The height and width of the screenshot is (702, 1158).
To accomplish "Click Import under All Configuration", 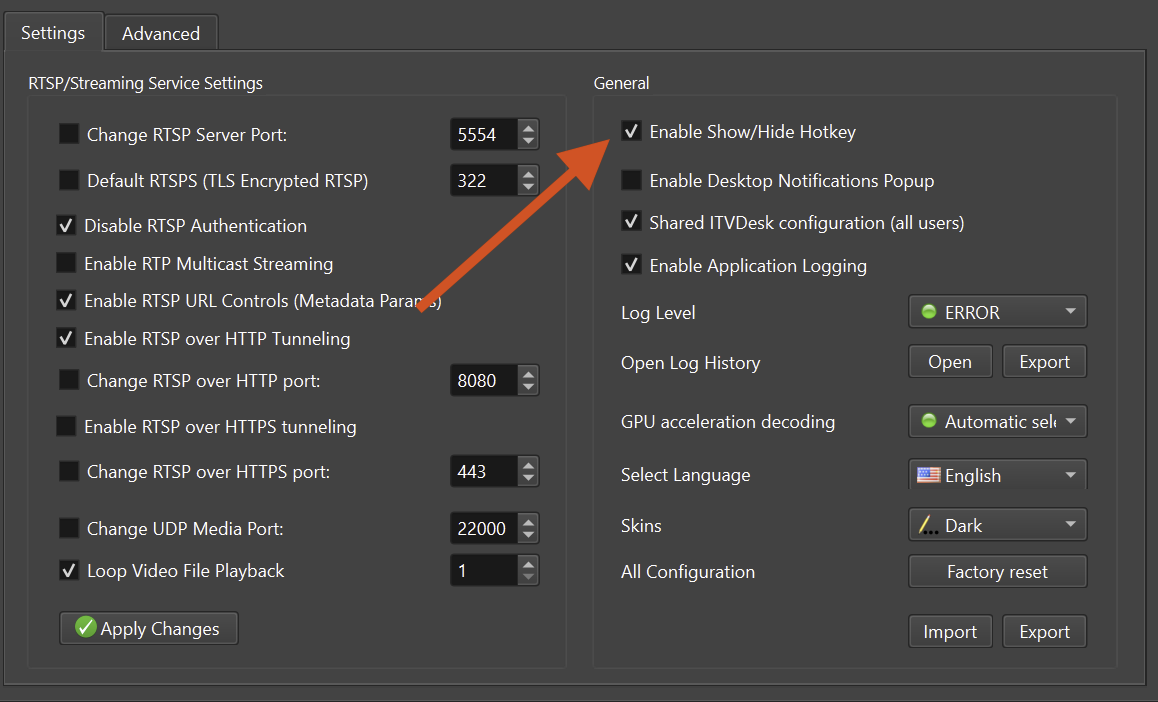I will click(x=950, y=632).
